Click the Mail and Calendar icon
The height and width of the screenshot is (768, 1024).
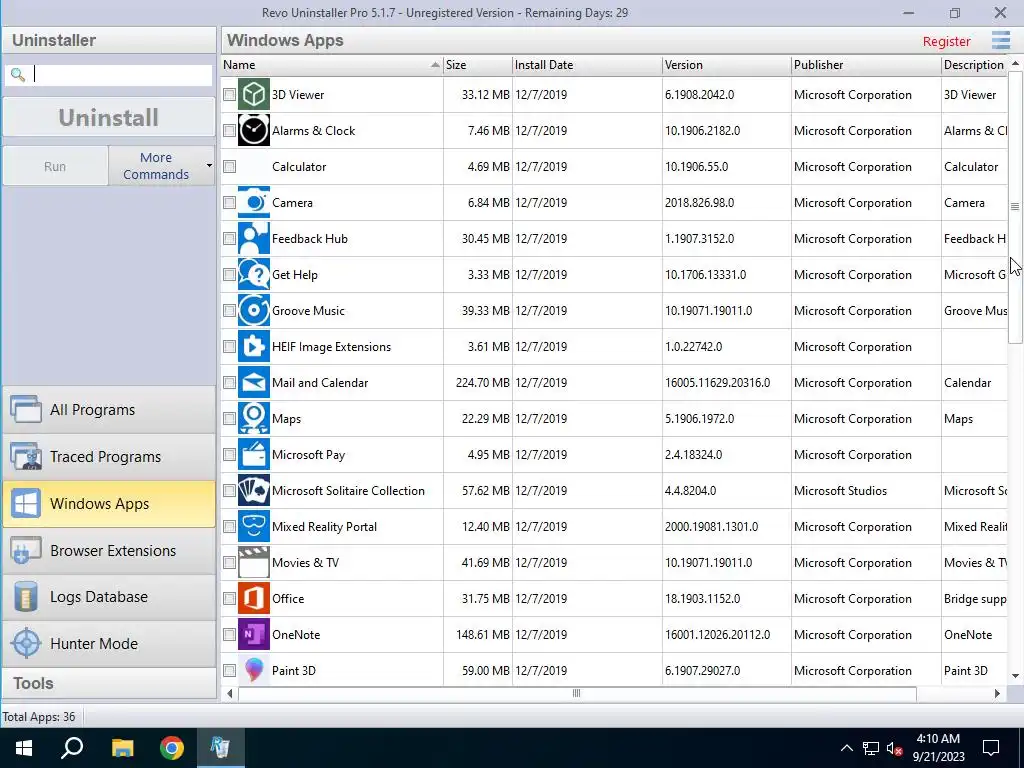(253, 383)
